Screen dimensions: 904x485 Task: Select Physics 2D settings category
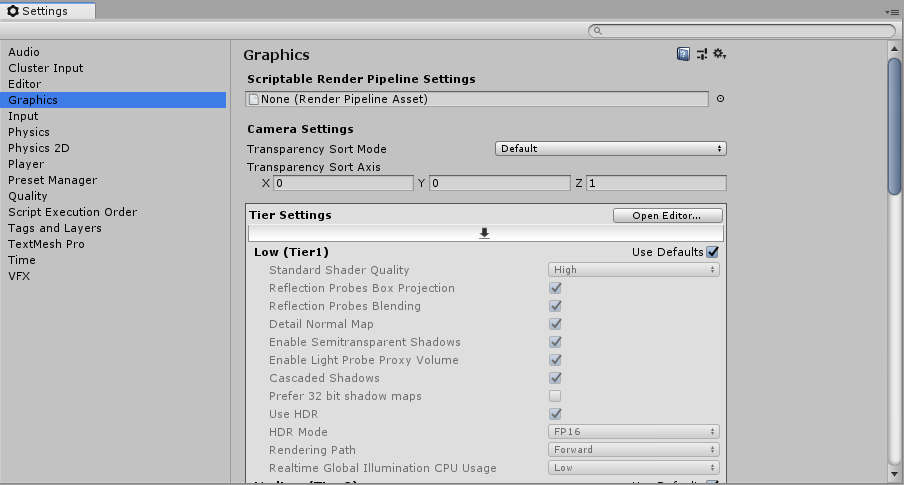[113, 148]
